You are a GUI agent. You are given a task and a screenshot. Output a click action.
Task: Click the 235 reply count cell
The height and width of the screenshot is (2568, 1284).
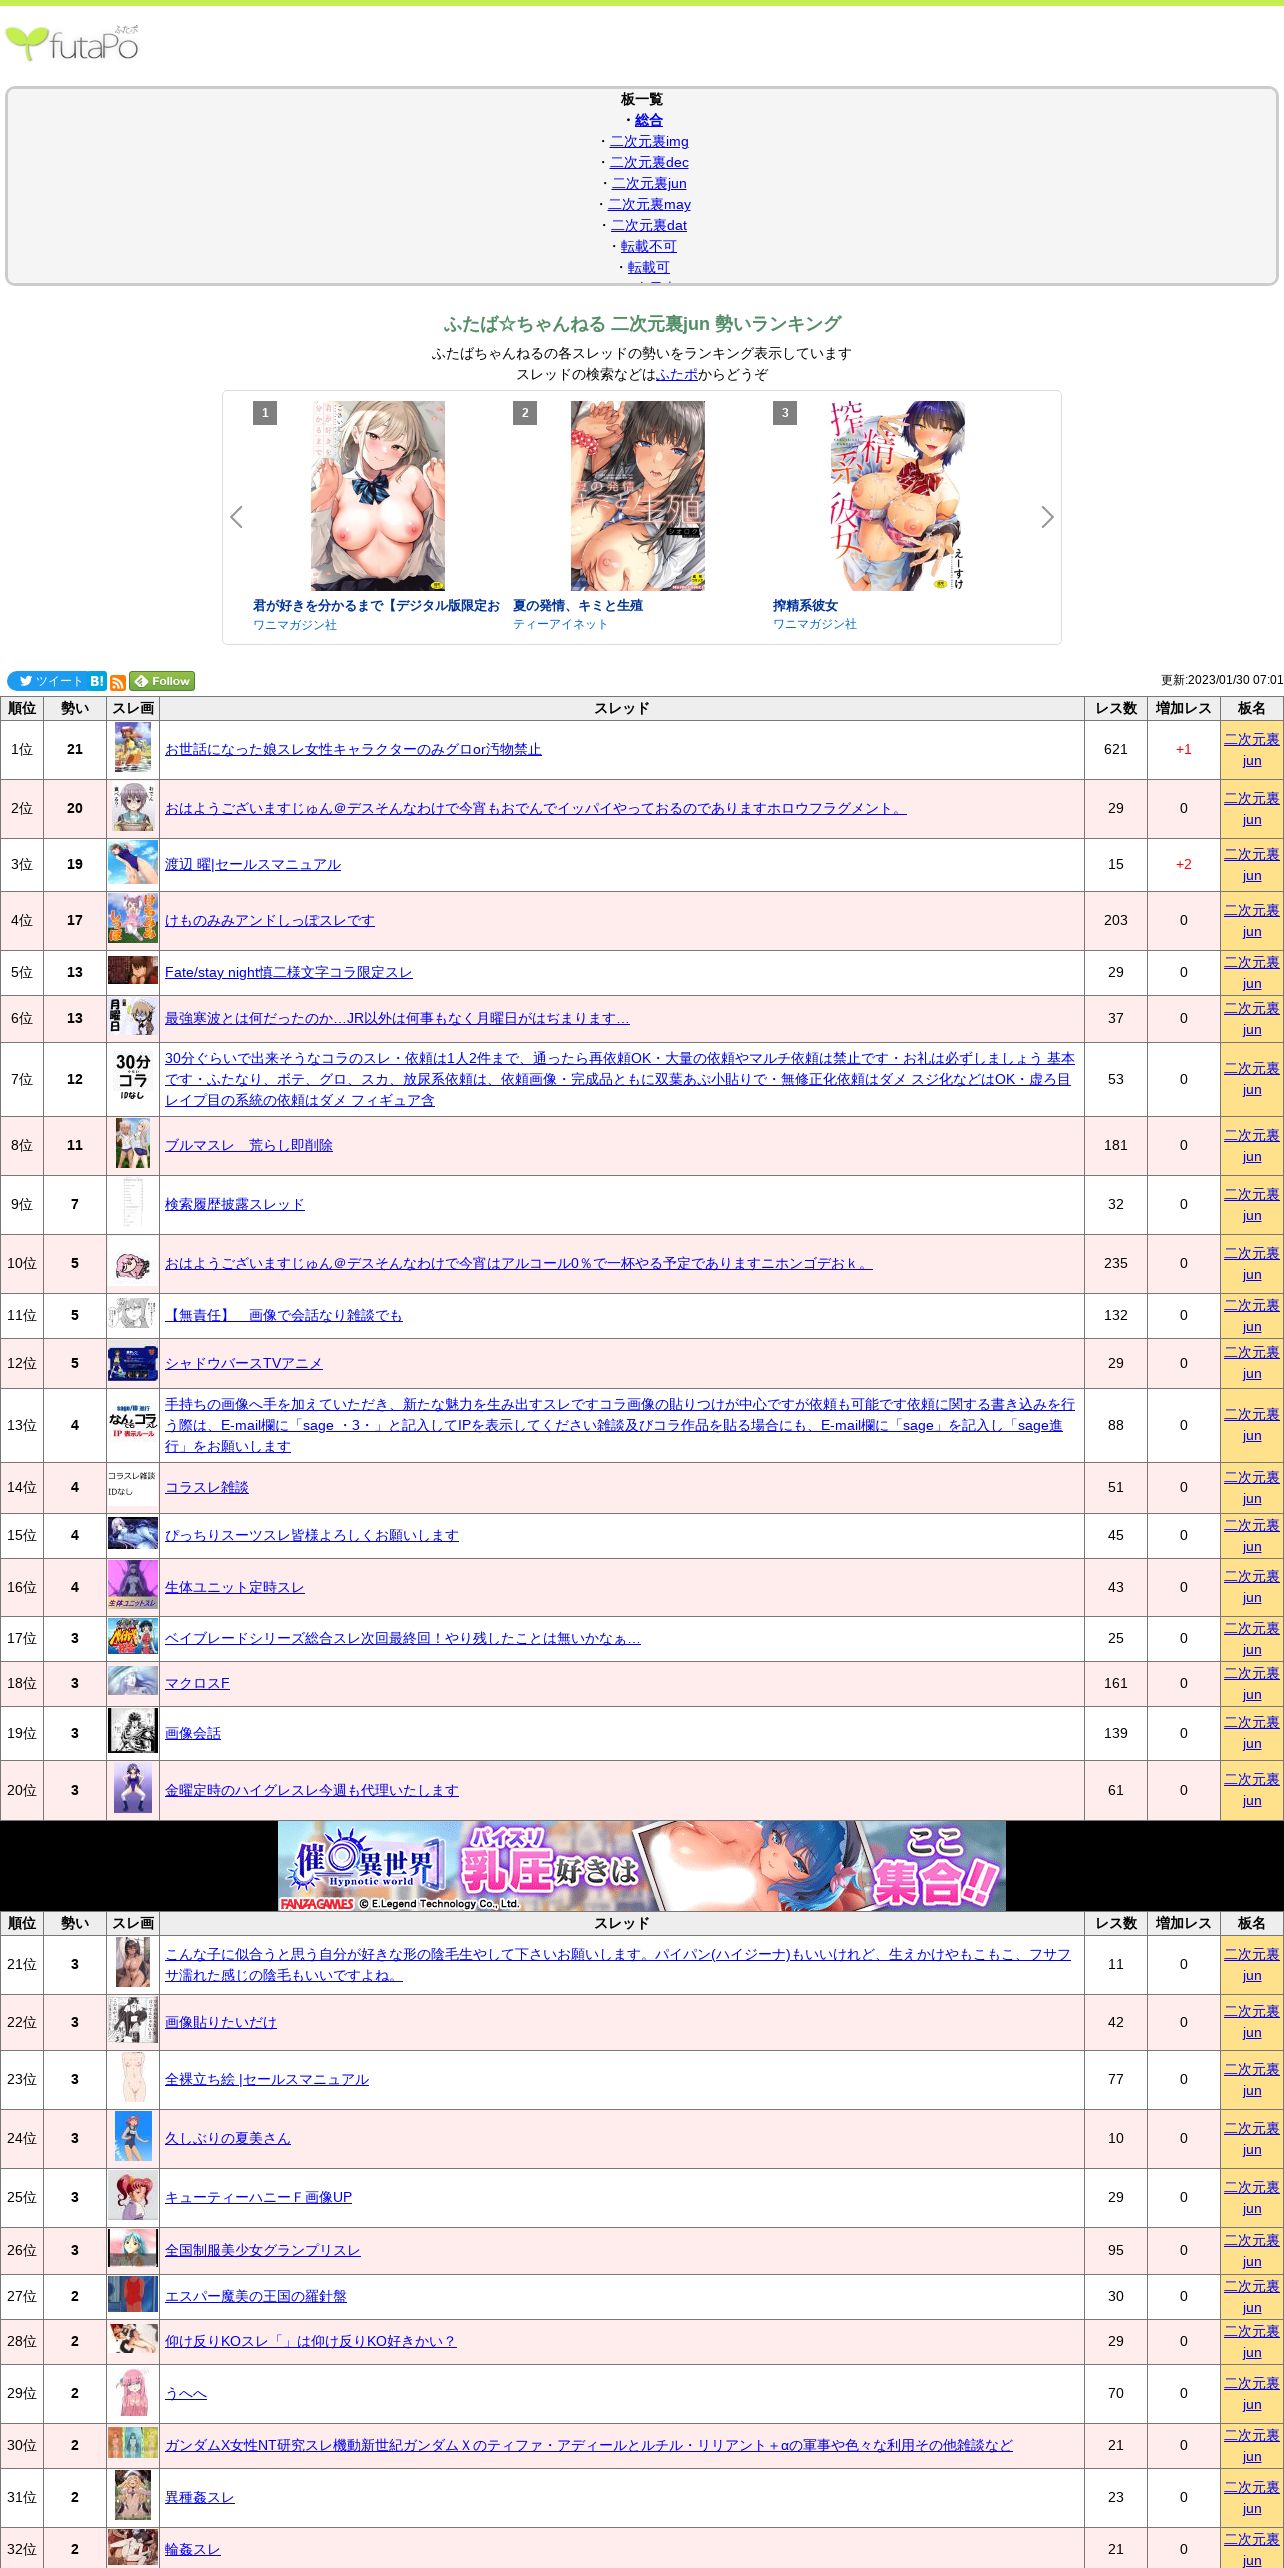1116,1263
